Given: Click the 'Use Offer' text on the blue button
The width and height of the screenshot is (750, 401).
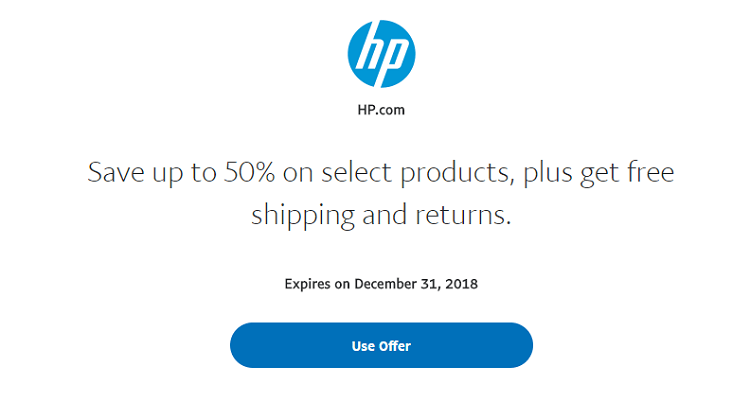Looking at the screenshot, I should [x=381, y=346].
